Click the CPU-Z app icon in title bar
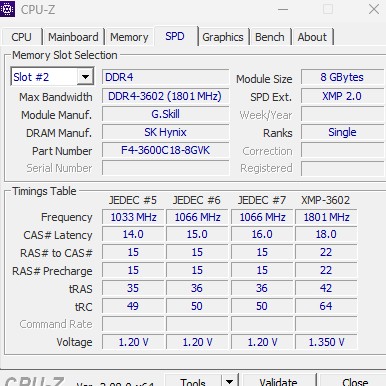Screen dimensions: 386x386 coord(7,9)
